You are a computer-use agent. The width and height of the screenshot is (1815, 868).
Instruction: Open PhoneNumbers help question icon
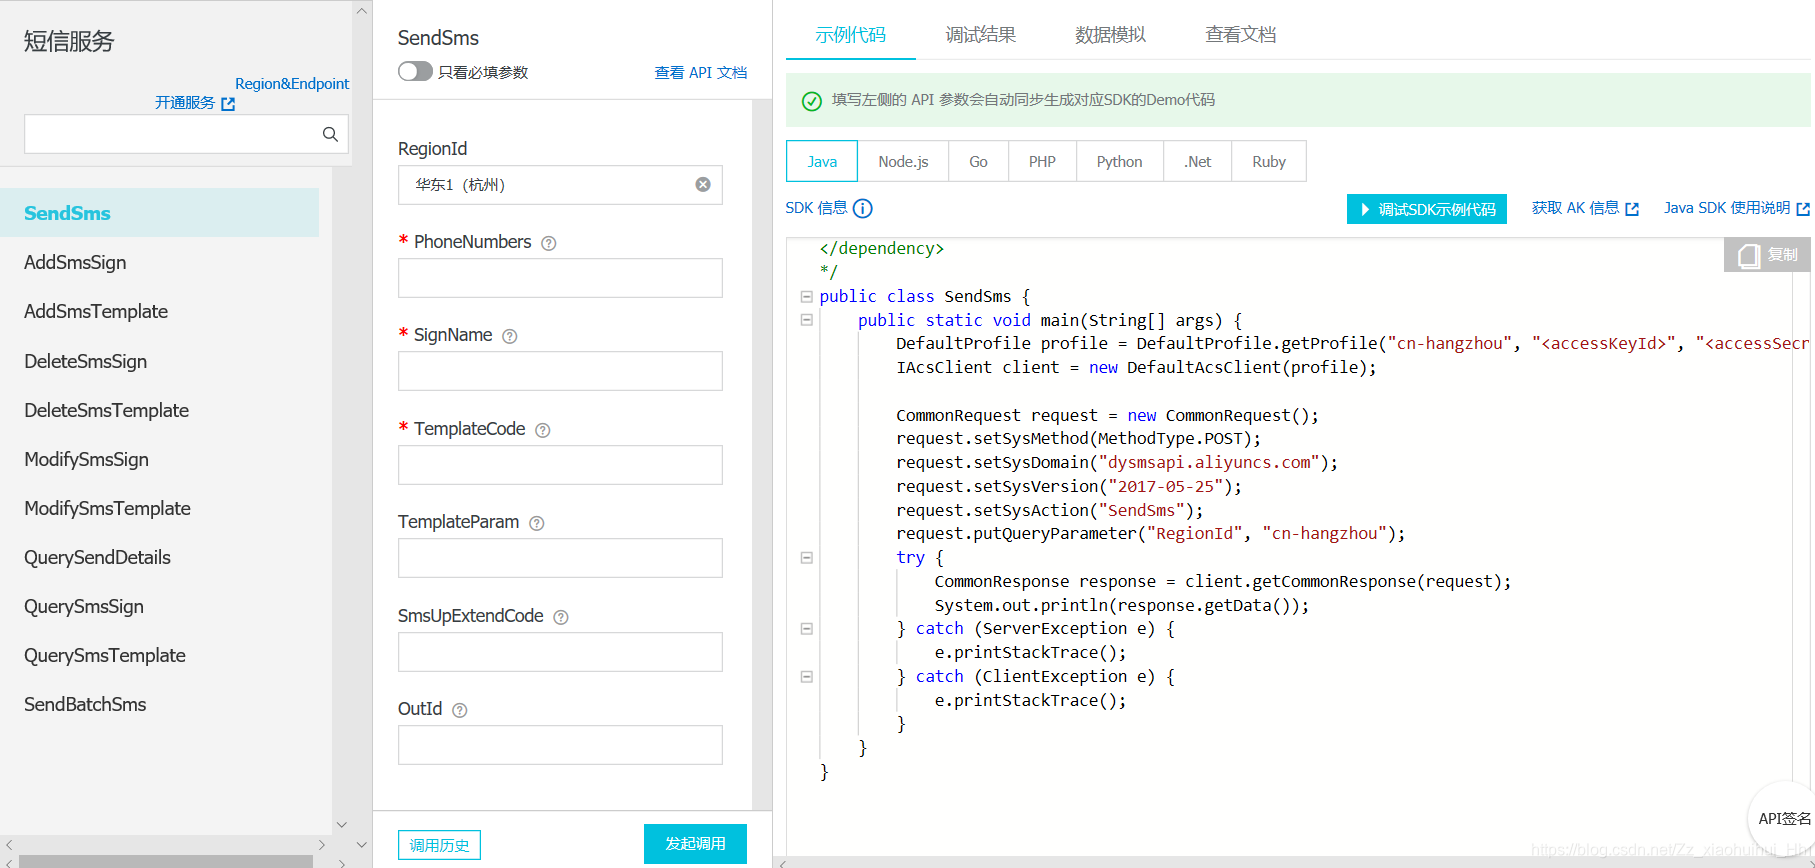(x=549, y=243)
